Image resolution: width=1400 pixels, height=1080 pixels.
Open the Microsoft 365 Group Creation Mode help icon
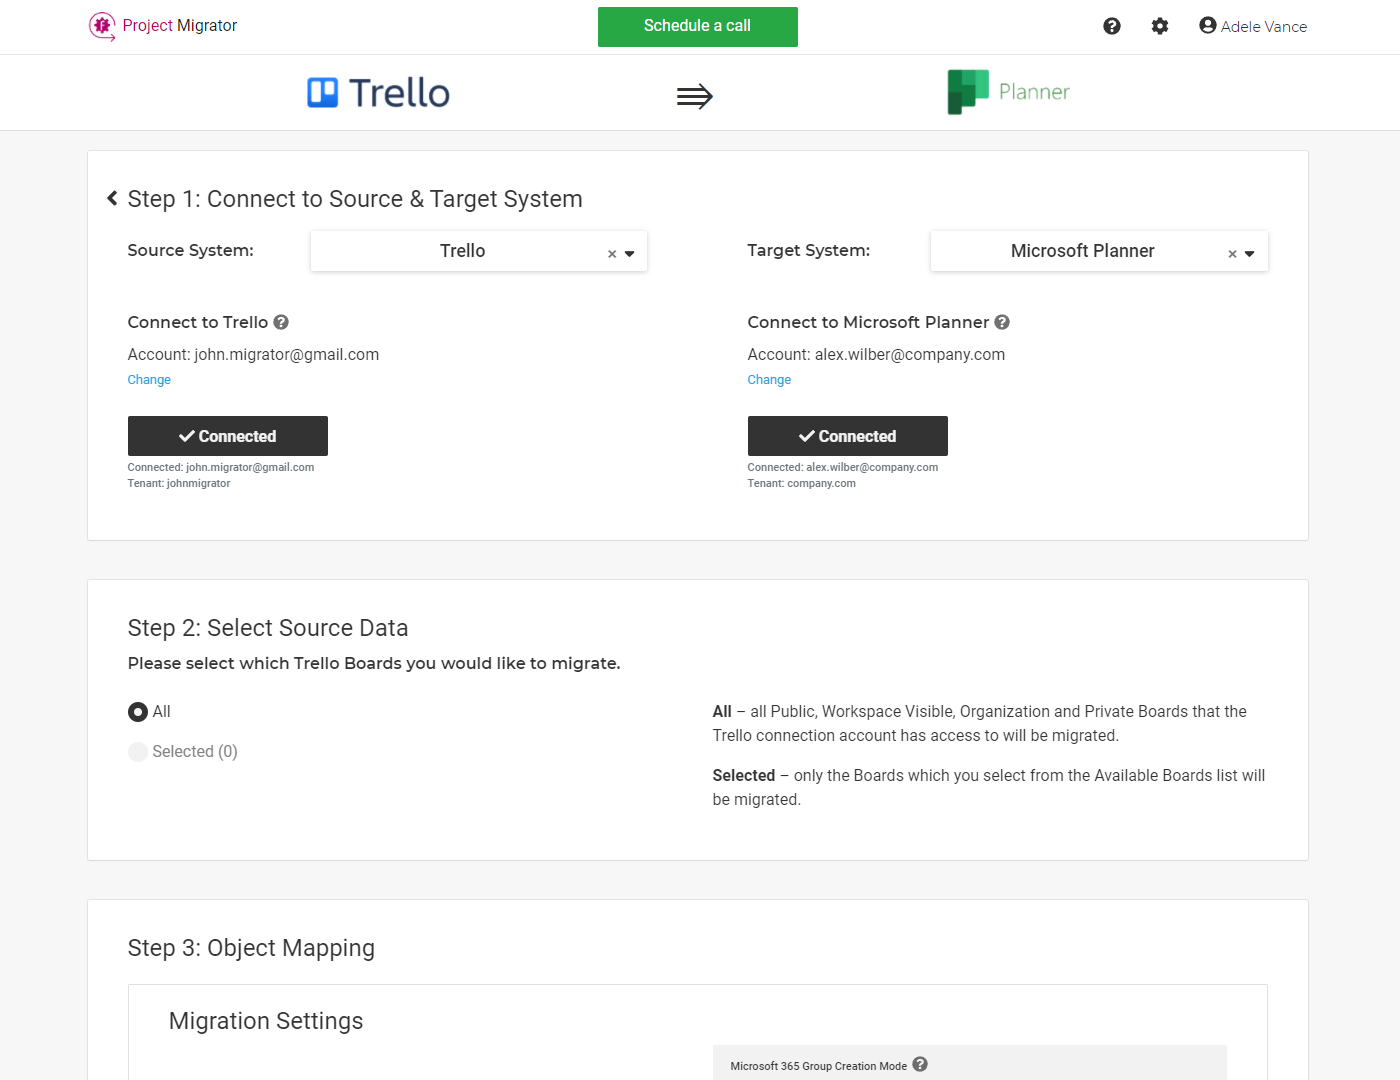click(x=920, y=1064)
